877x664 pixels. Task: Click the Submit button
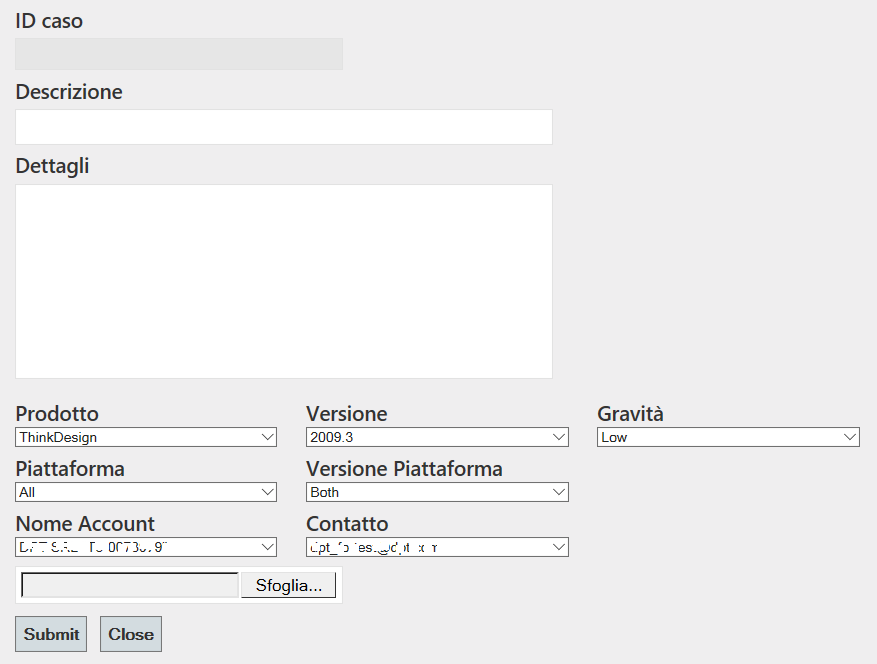coord(51,634)
